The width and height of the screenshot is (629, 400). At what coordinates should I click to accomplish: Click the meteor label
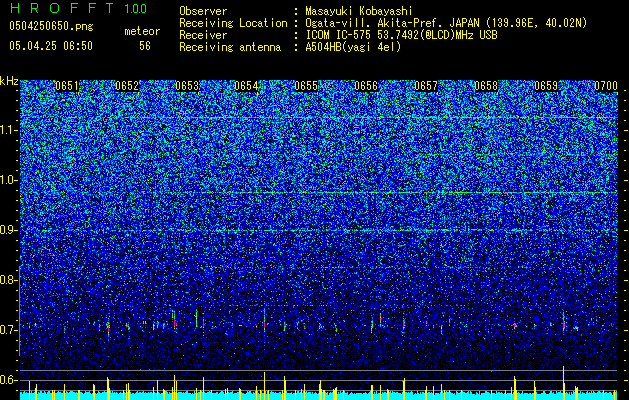[x=142, y=31]
